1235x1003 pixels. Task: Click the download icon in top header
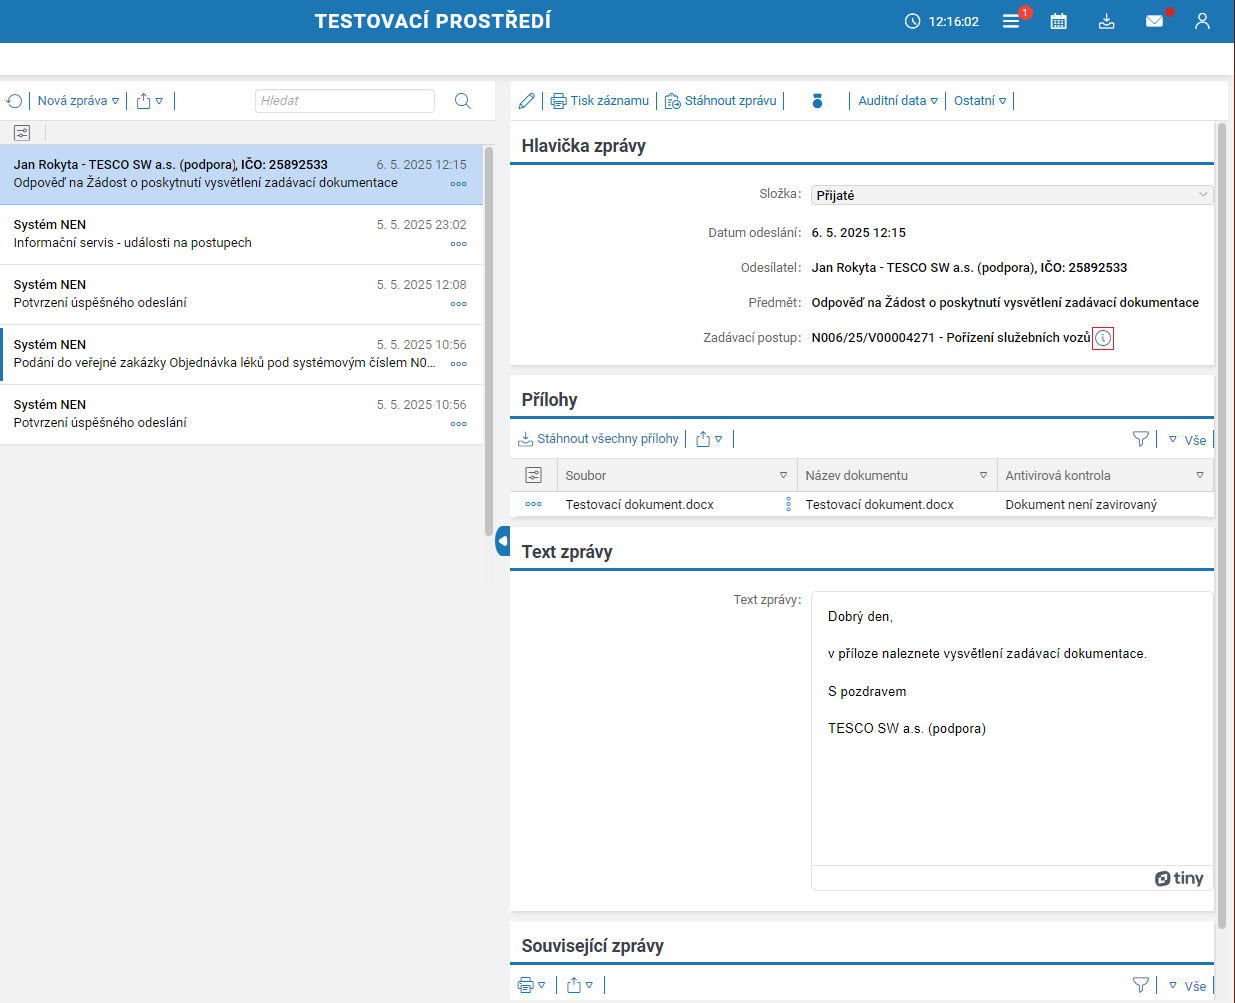tap(1106, 21)
